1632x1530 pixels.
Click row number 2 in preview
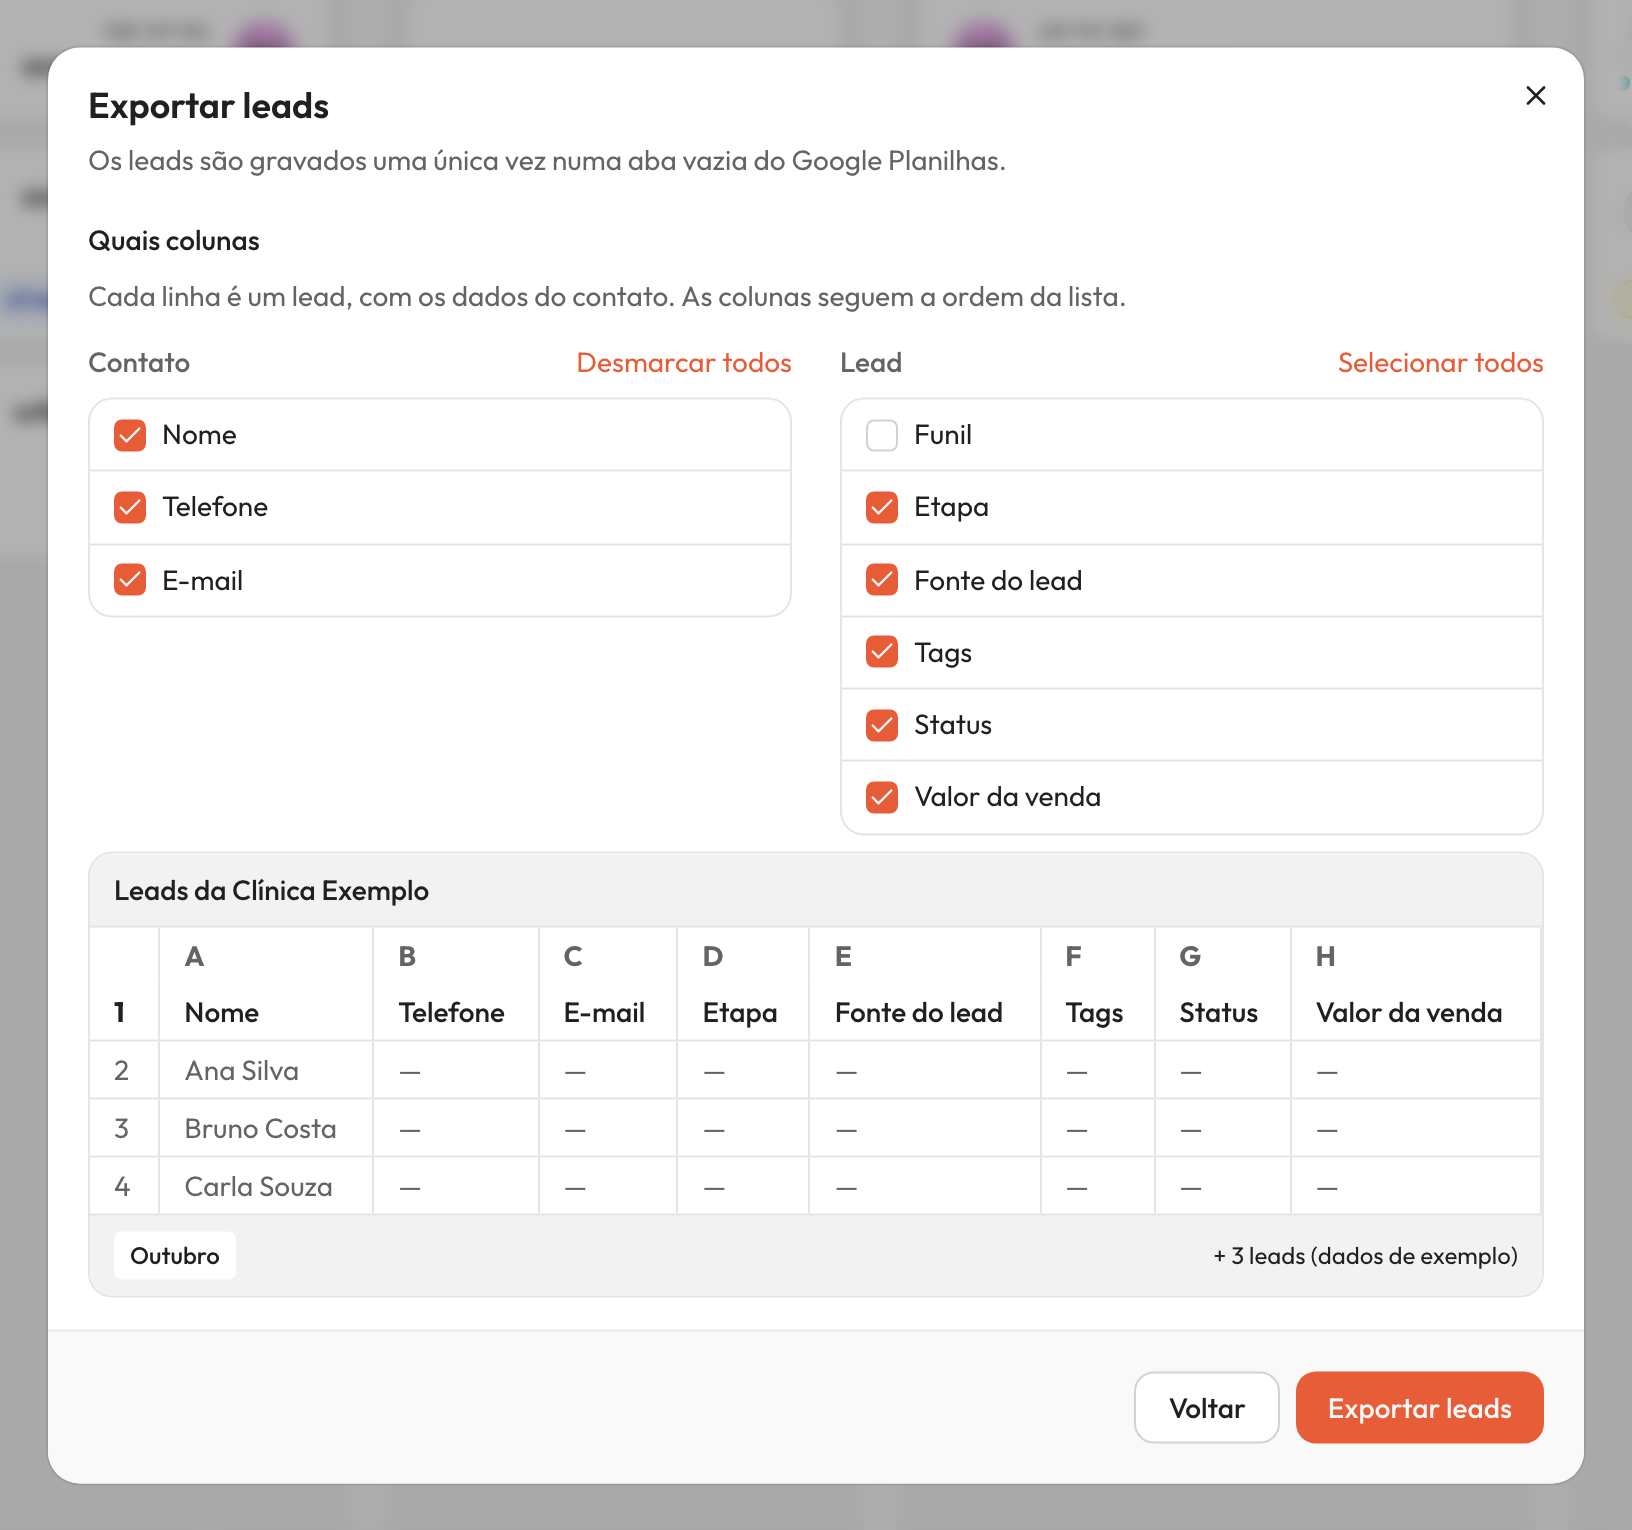tap(122, 1070)
